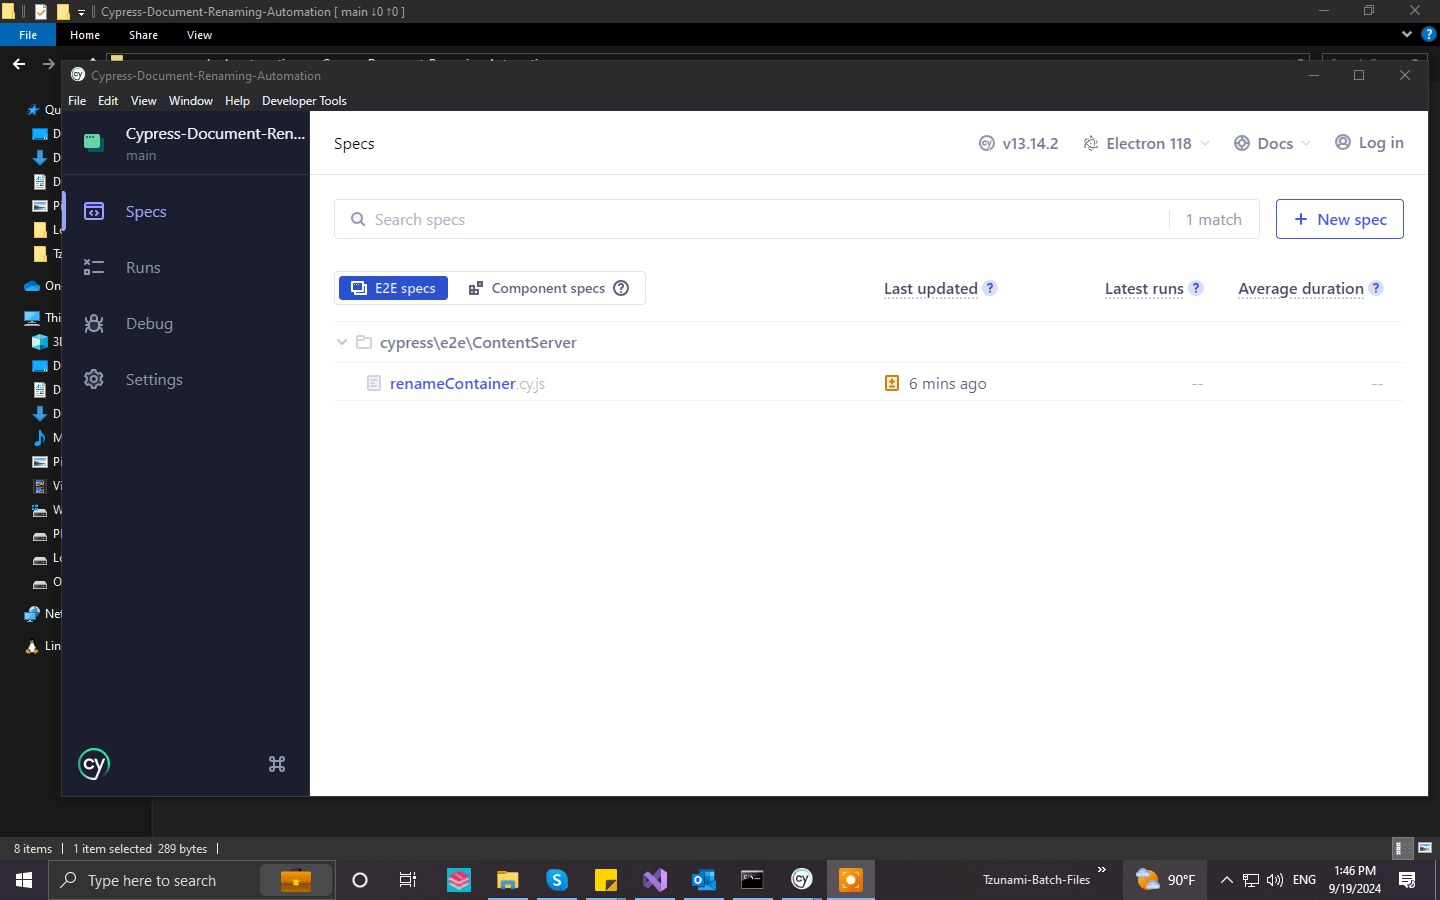Open the Home tab in File Explorer

point(85,35)
